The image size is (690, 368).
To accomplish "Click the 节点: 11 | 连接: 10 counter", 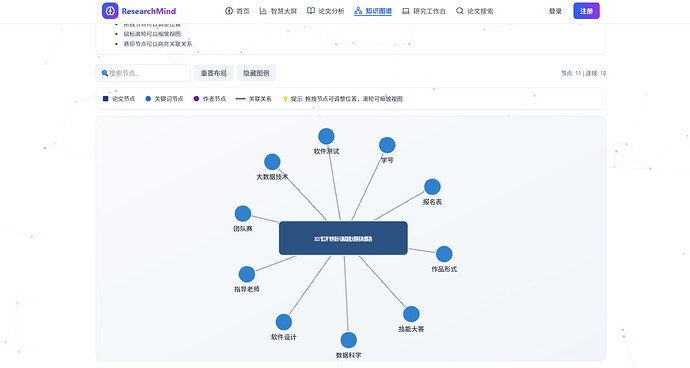I will 584,73.
